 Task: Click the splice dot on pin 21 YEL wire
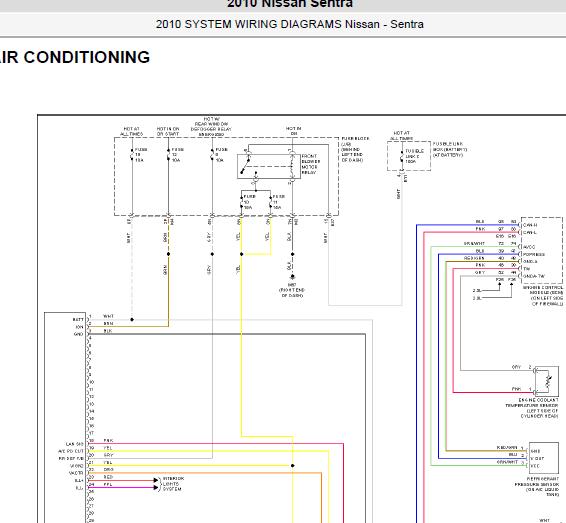click(292, 466)
